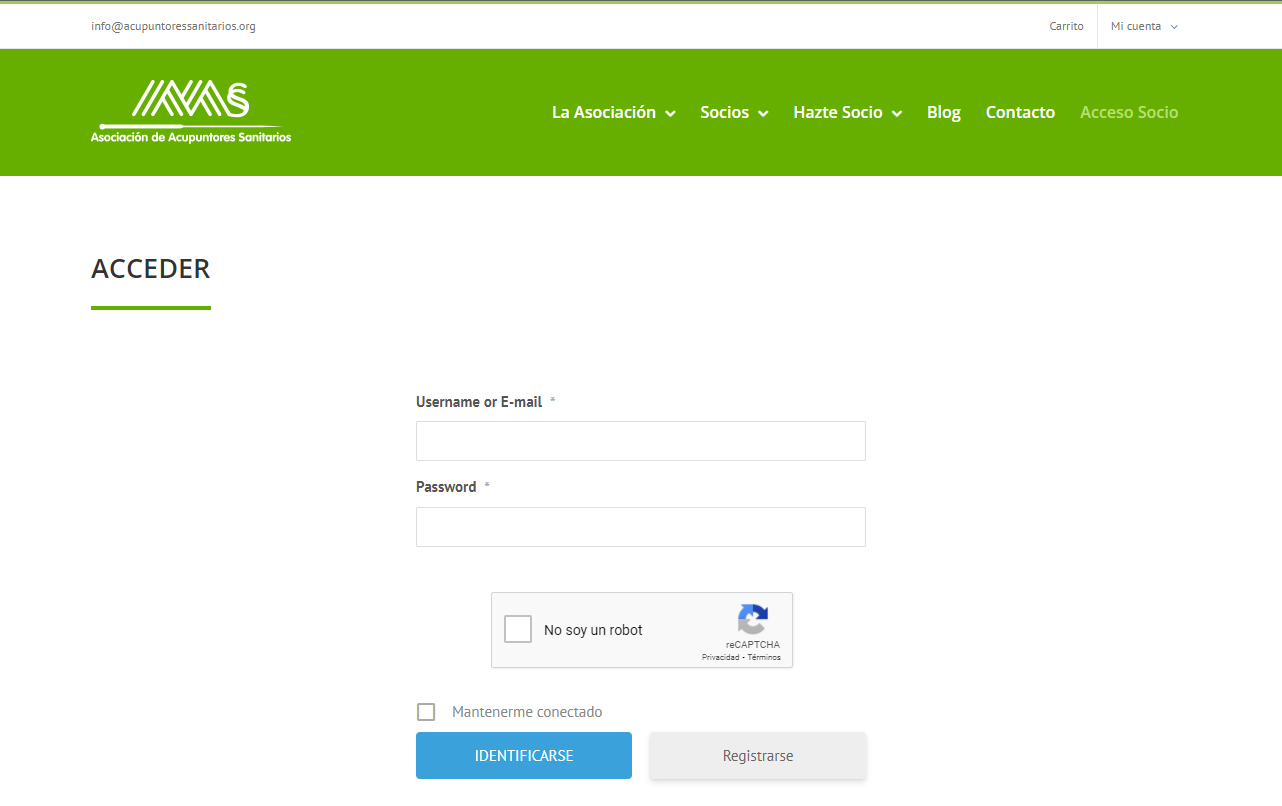The width and height of the screenshot is (1282, 806).
Task: Click 'Mi cuenta' in the top bar
Action: coord(1137,26)
